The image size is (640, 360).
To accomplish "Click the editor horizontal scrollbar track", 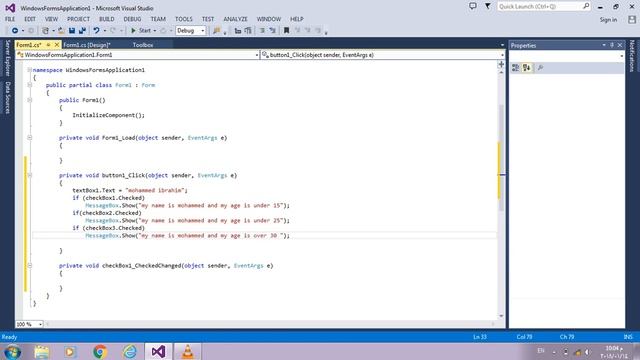I will (x=269, y=324).
